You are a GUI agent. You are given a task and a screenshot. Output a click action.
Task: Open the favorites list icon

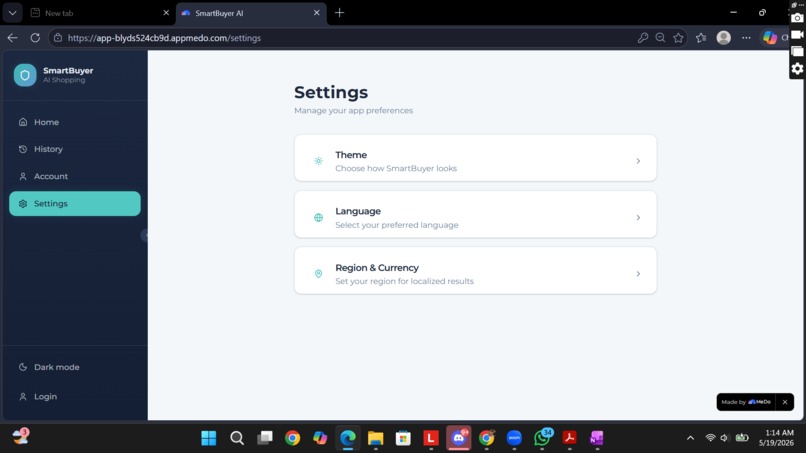tap(701, 38)
